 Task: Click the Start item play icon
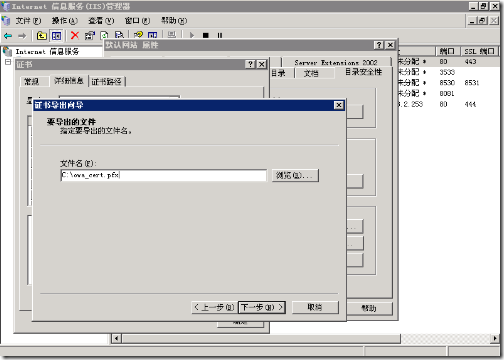pos(192,35)
